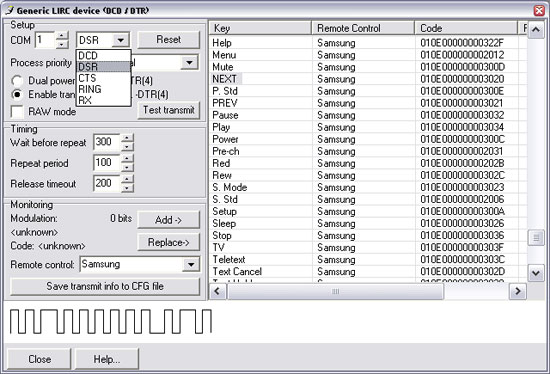Click the Repeat period value field
The height and width of the screenshot is (374, 550).
coord(107,163)
